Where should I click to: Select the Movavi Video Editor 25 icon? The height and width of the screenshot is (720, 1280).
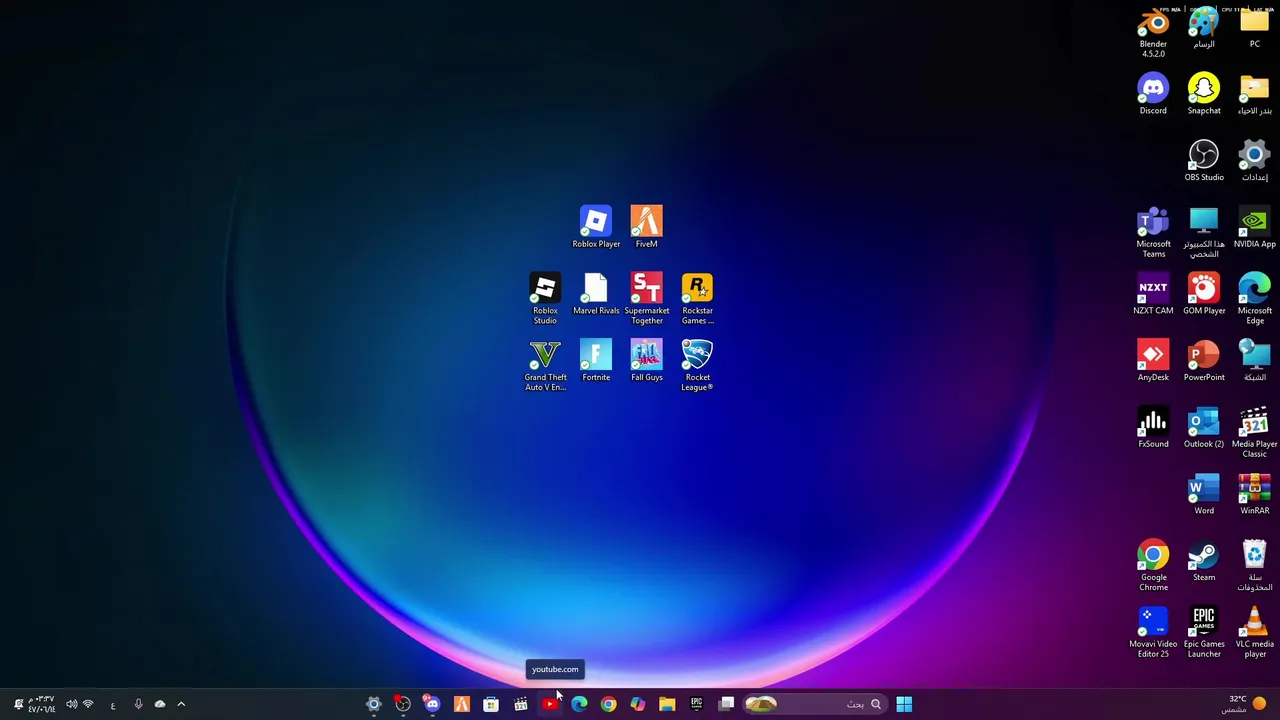(1153, 632)
